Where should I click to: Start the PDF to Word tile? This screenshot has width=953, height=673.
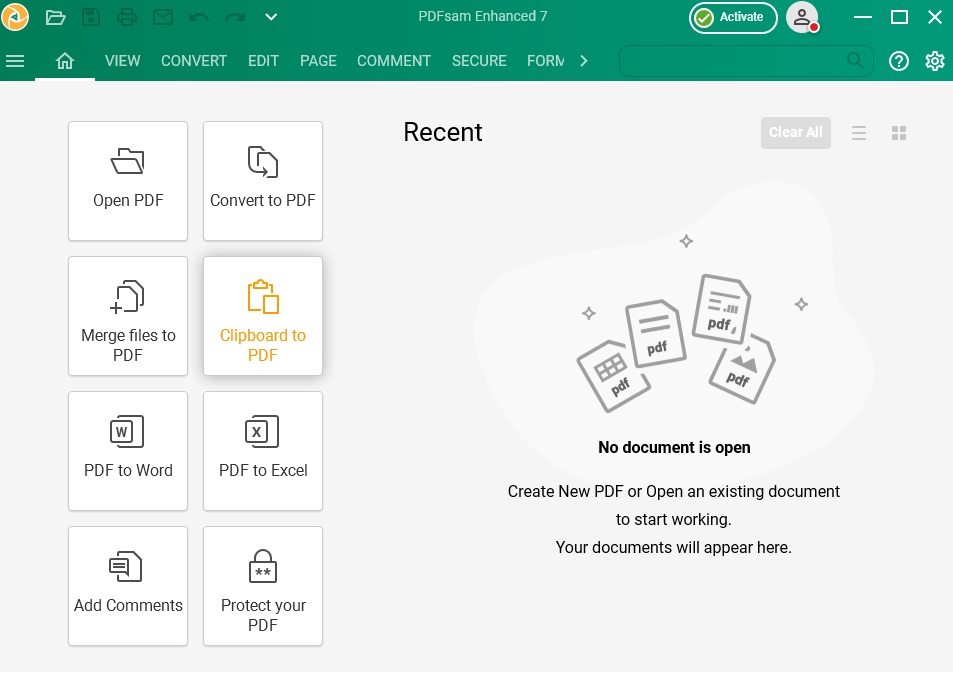tap(128, 451)
